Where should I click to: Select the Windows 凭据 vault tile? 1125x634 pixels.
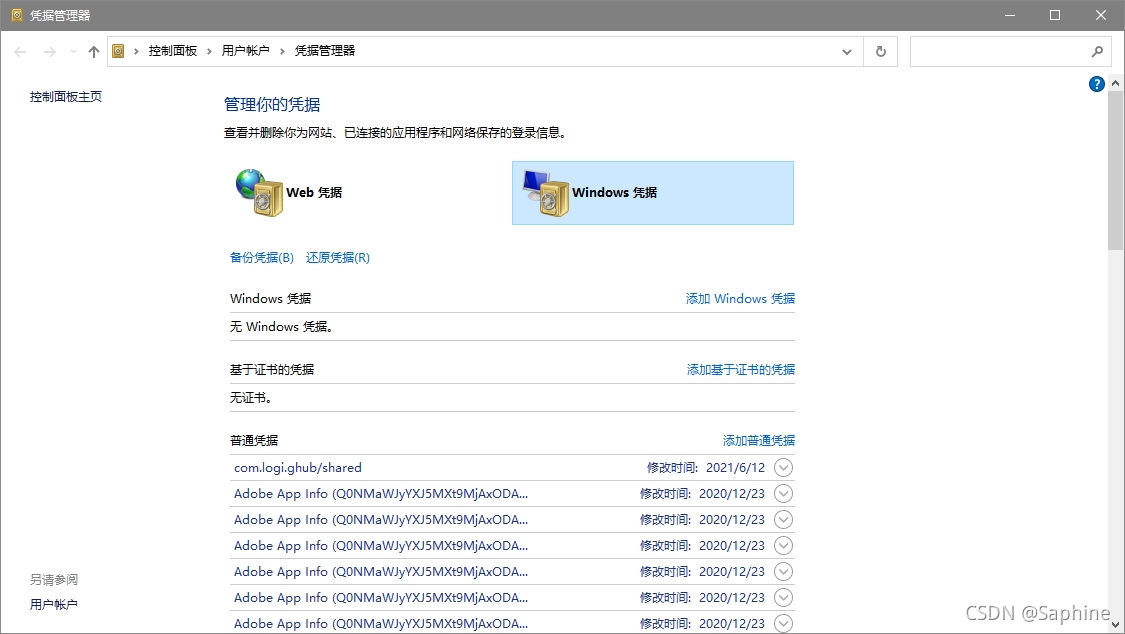652,193
